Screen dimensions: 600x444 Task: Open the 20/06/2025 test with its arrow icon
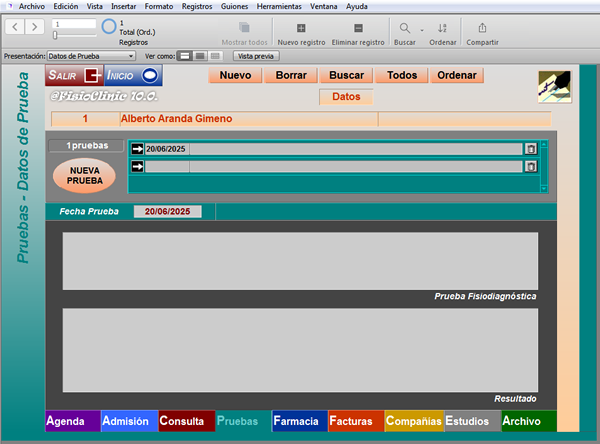click(x=137, y=149)
